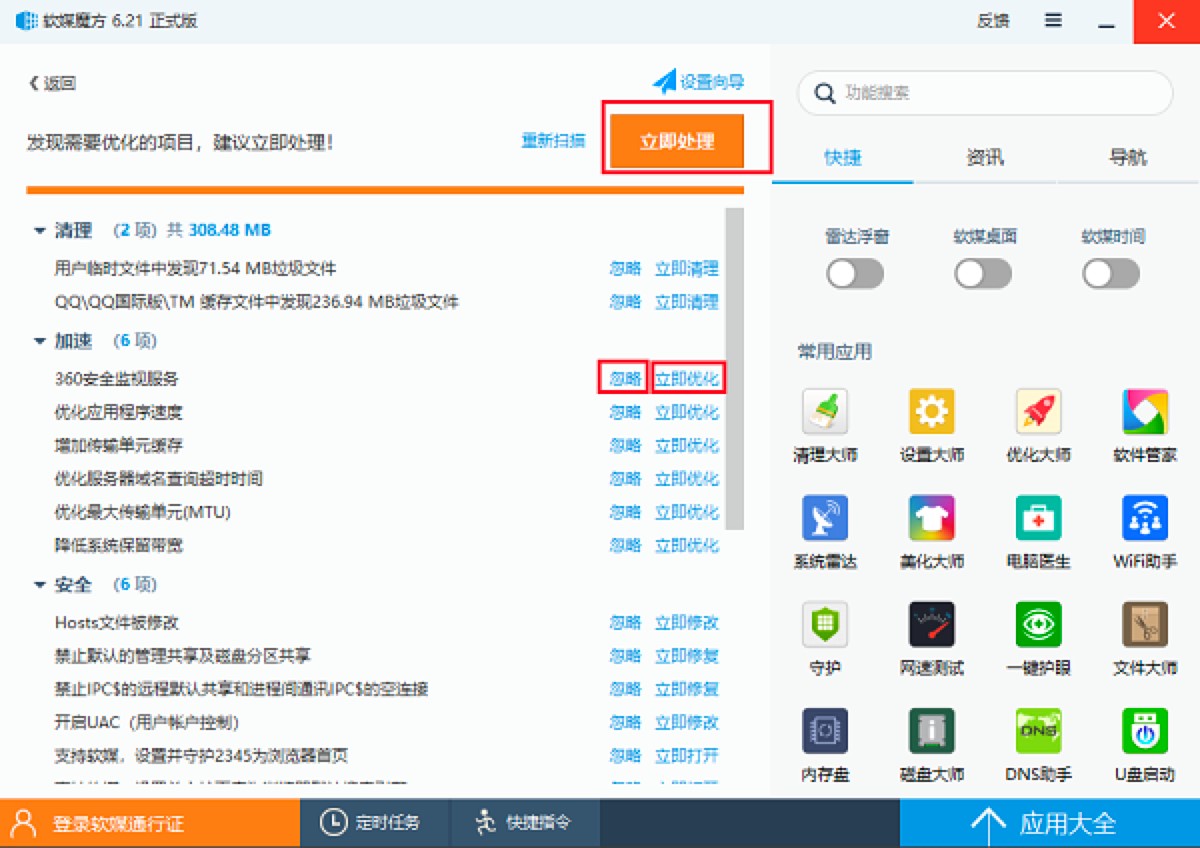This screenshot has width=1200, height=848.
Task: Click 立即优化 for 降低系统保留带宽
Action: [687, 545]
